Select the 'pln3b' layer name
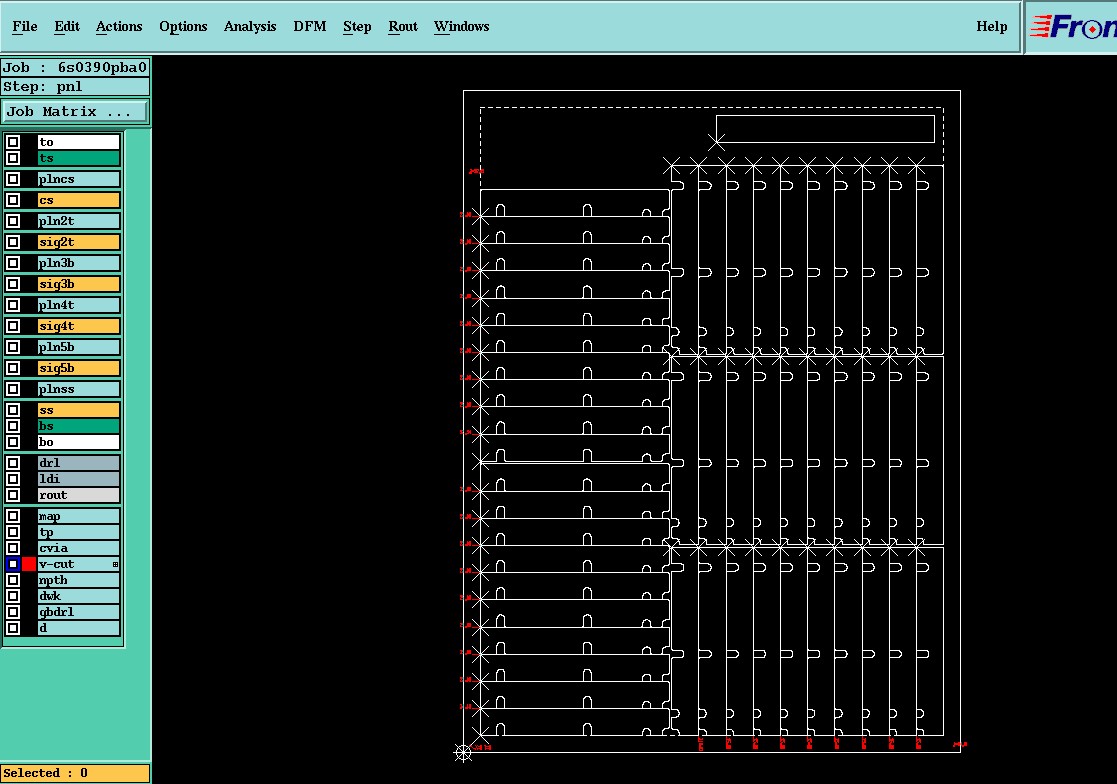 [78, 263]
